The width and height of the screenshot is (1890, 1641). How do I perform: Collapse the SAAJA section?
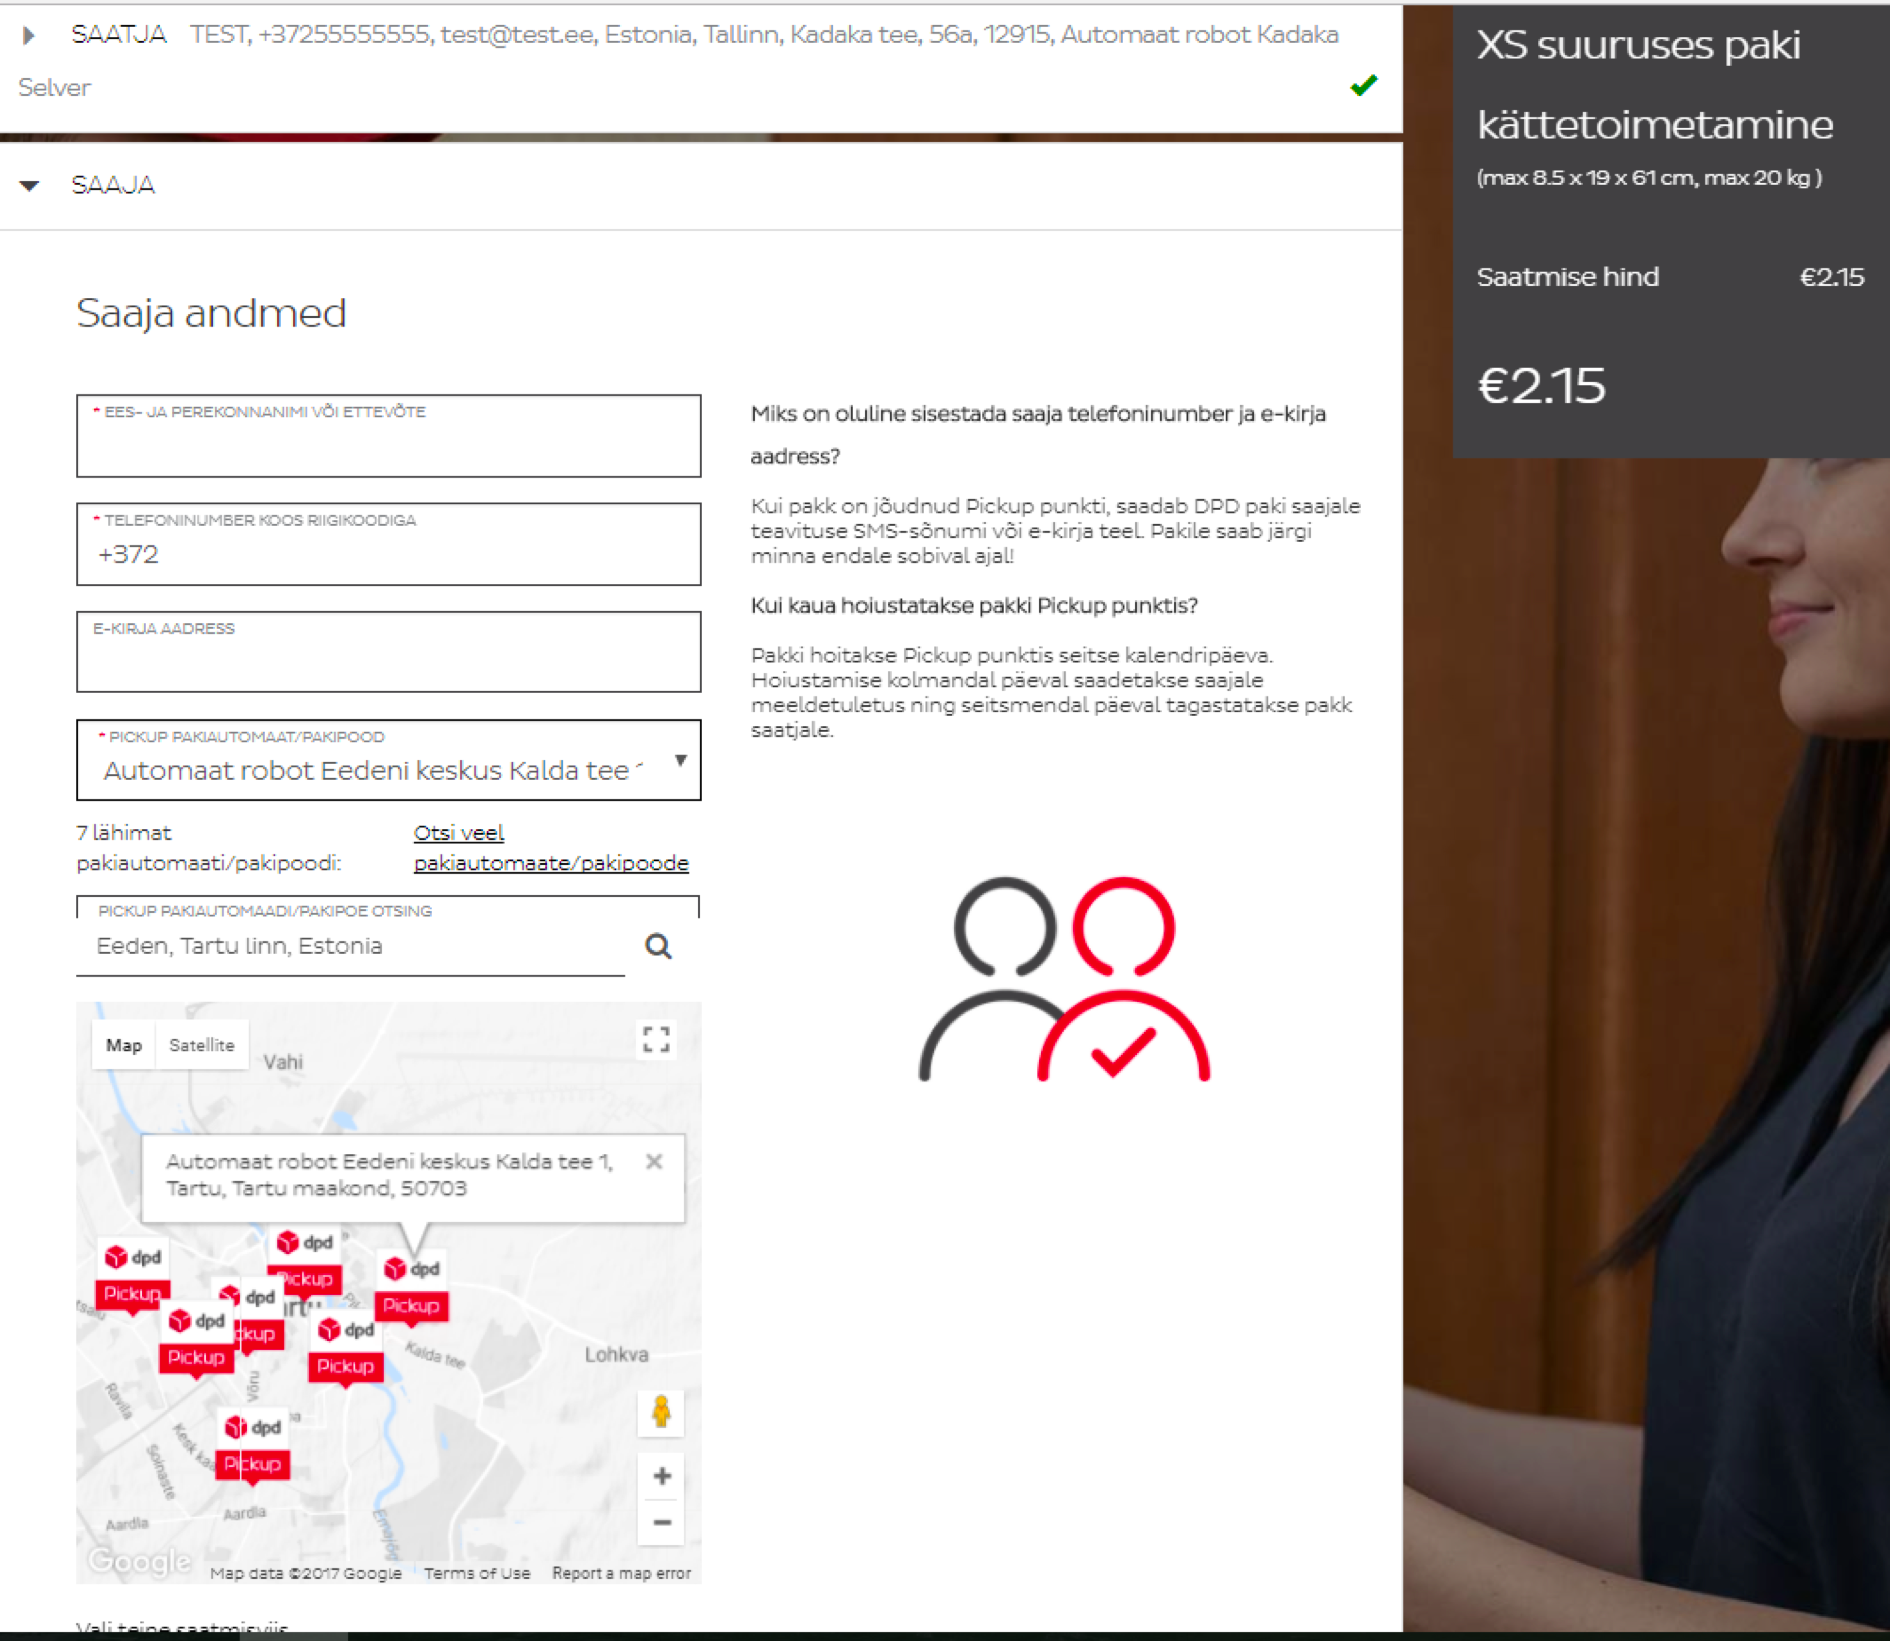29,185
